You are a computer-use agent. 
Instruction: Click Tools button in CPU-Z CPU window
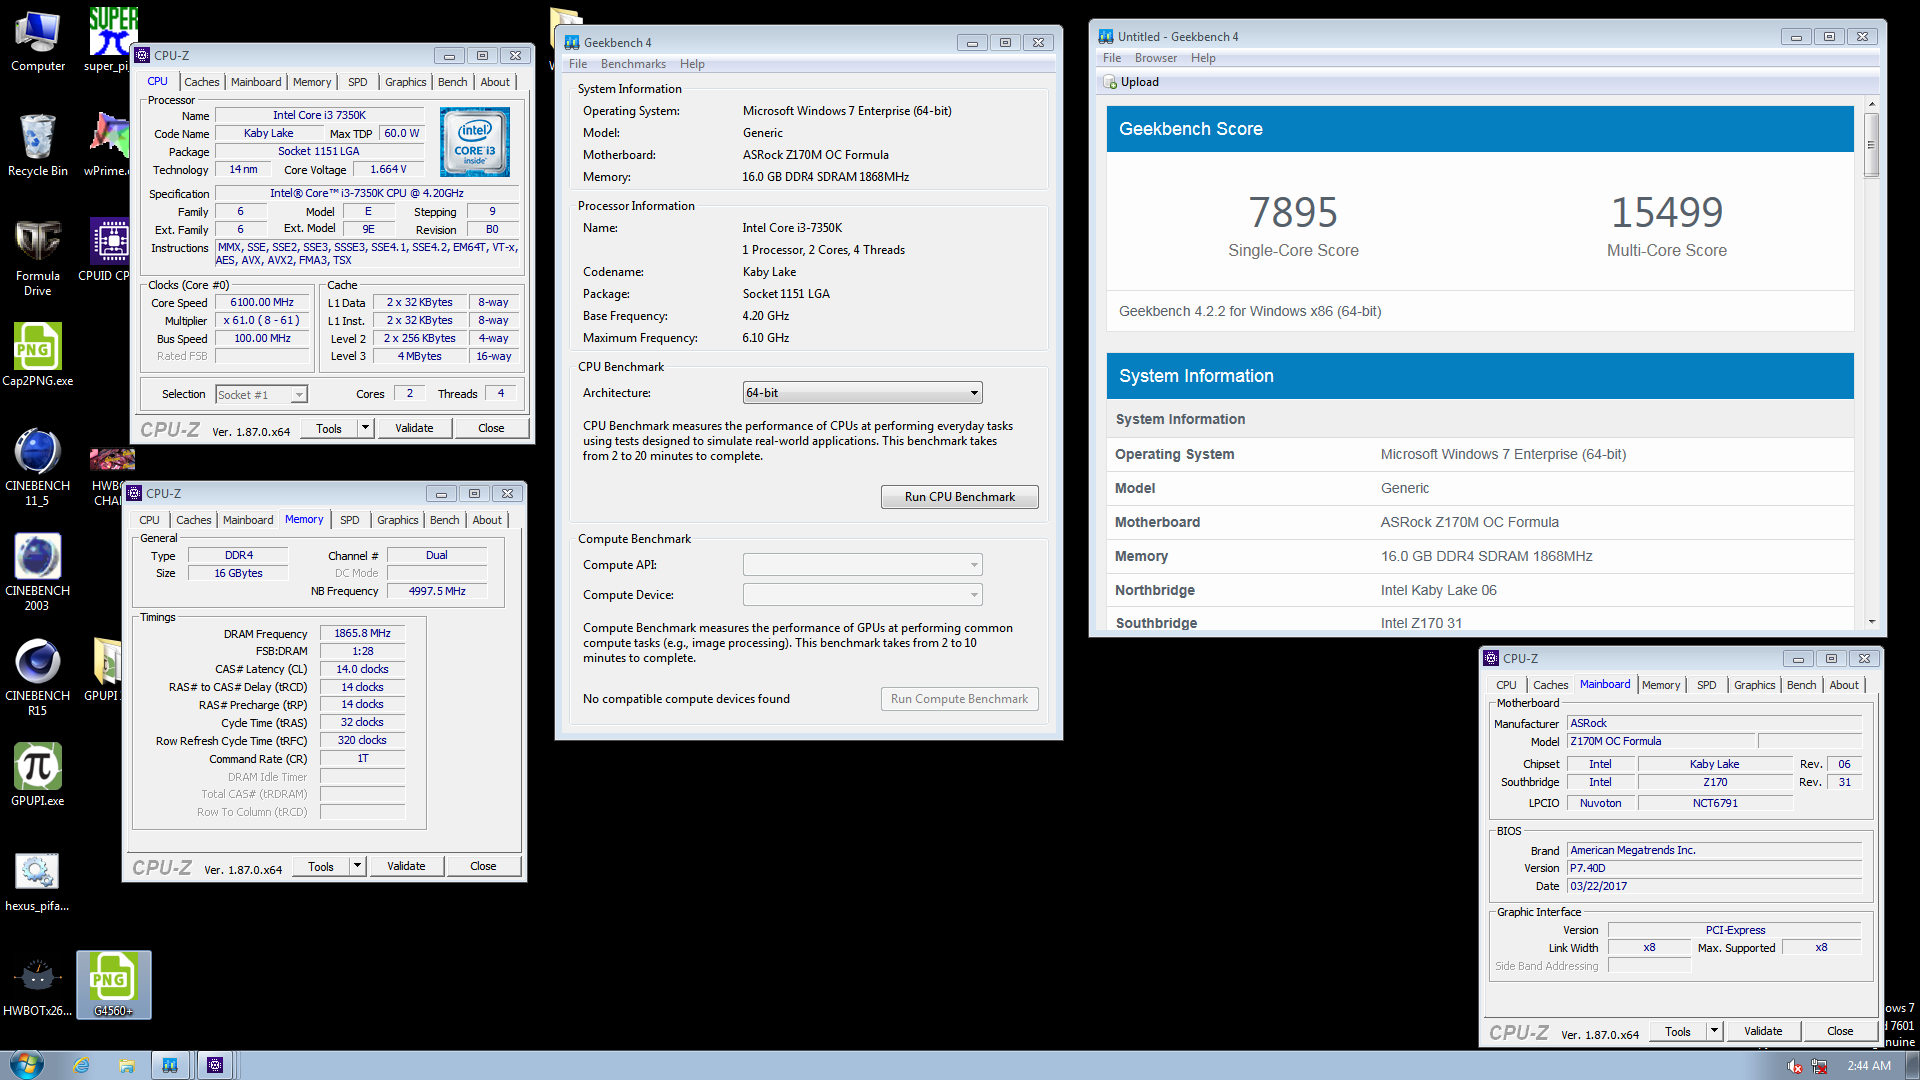328,428
